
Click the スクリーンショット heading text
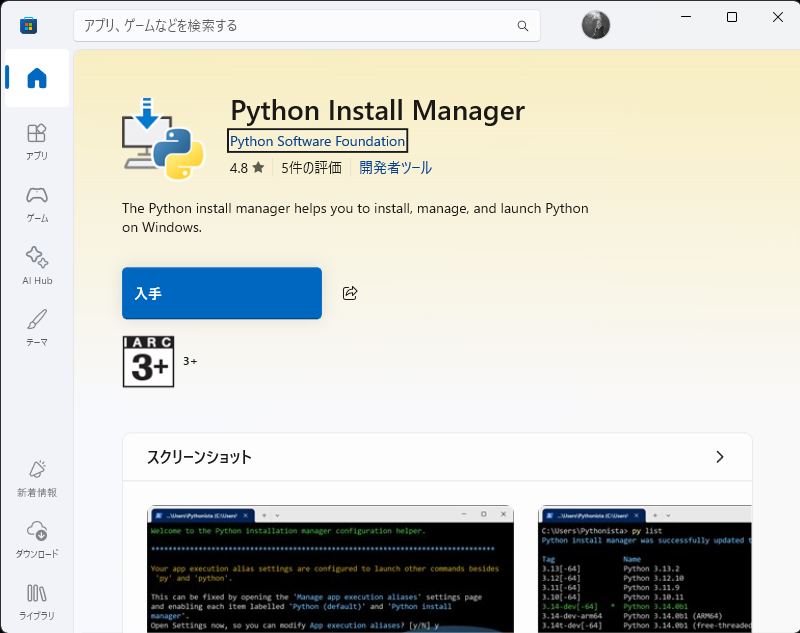(199, 457)
